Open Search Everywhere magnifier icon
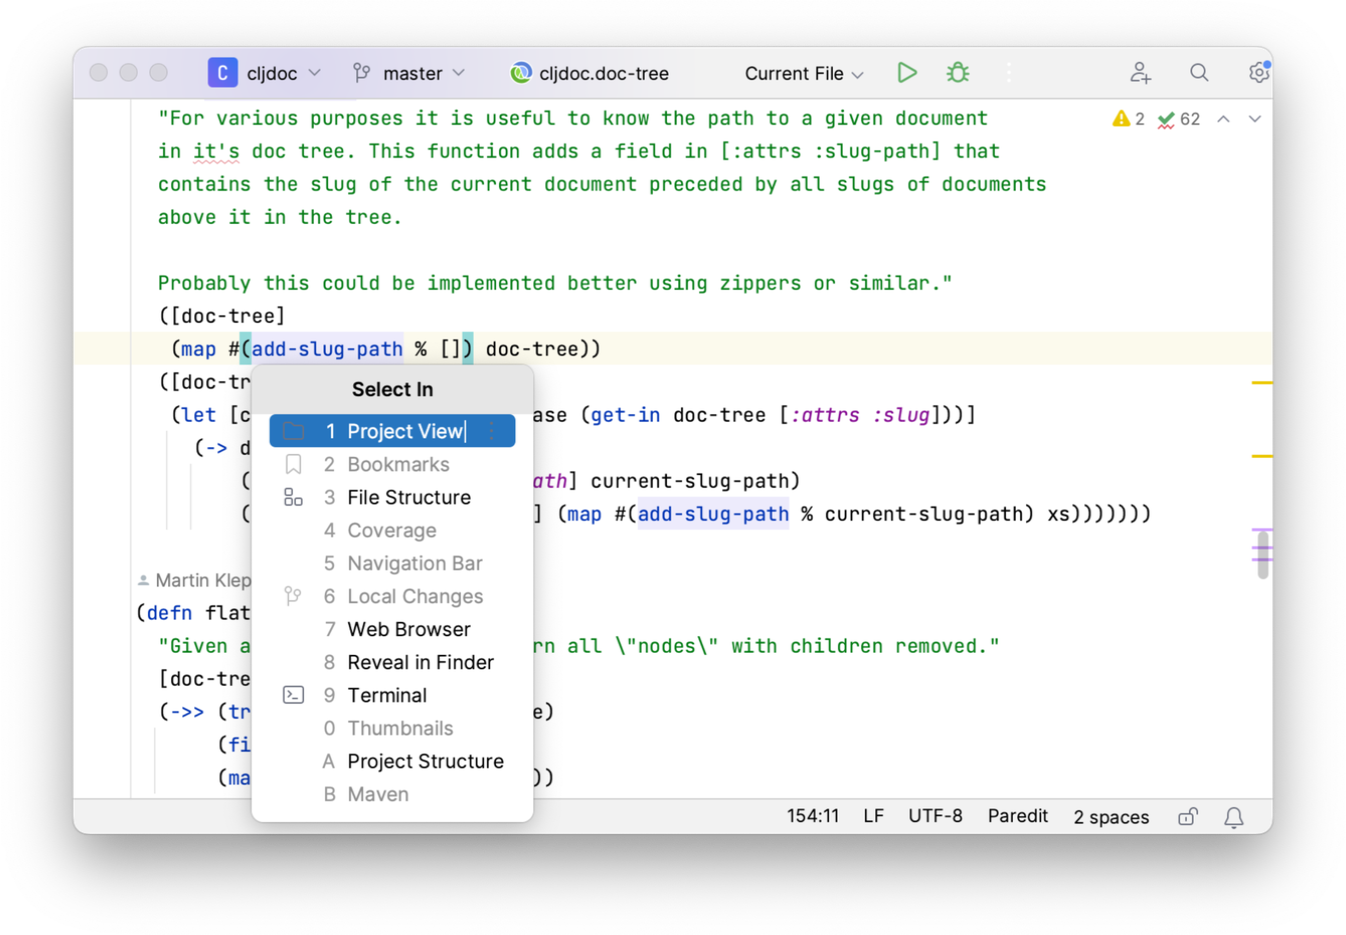1346x935 pixels. click(x=1199, y=73)
